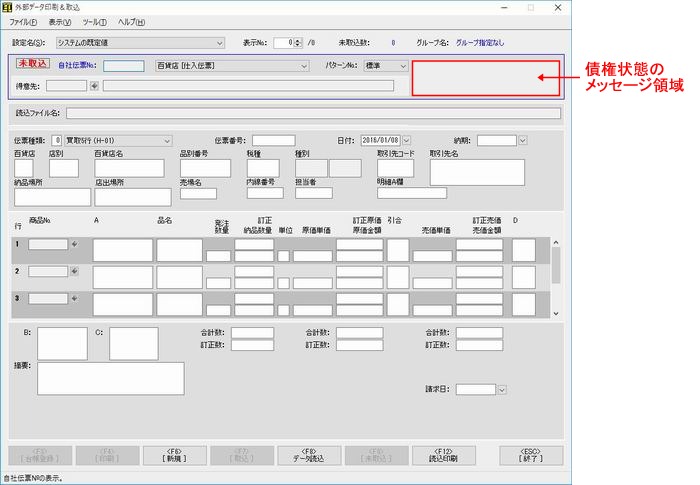Click the detail list scrollbar down arrow

(556, 314)
